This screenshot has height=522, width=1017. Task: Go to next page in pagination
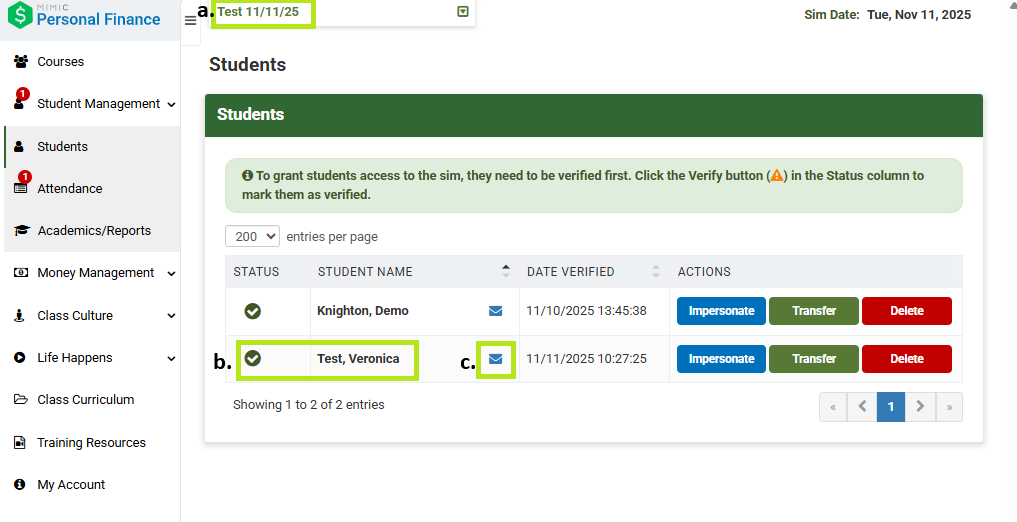click(920, 407)
